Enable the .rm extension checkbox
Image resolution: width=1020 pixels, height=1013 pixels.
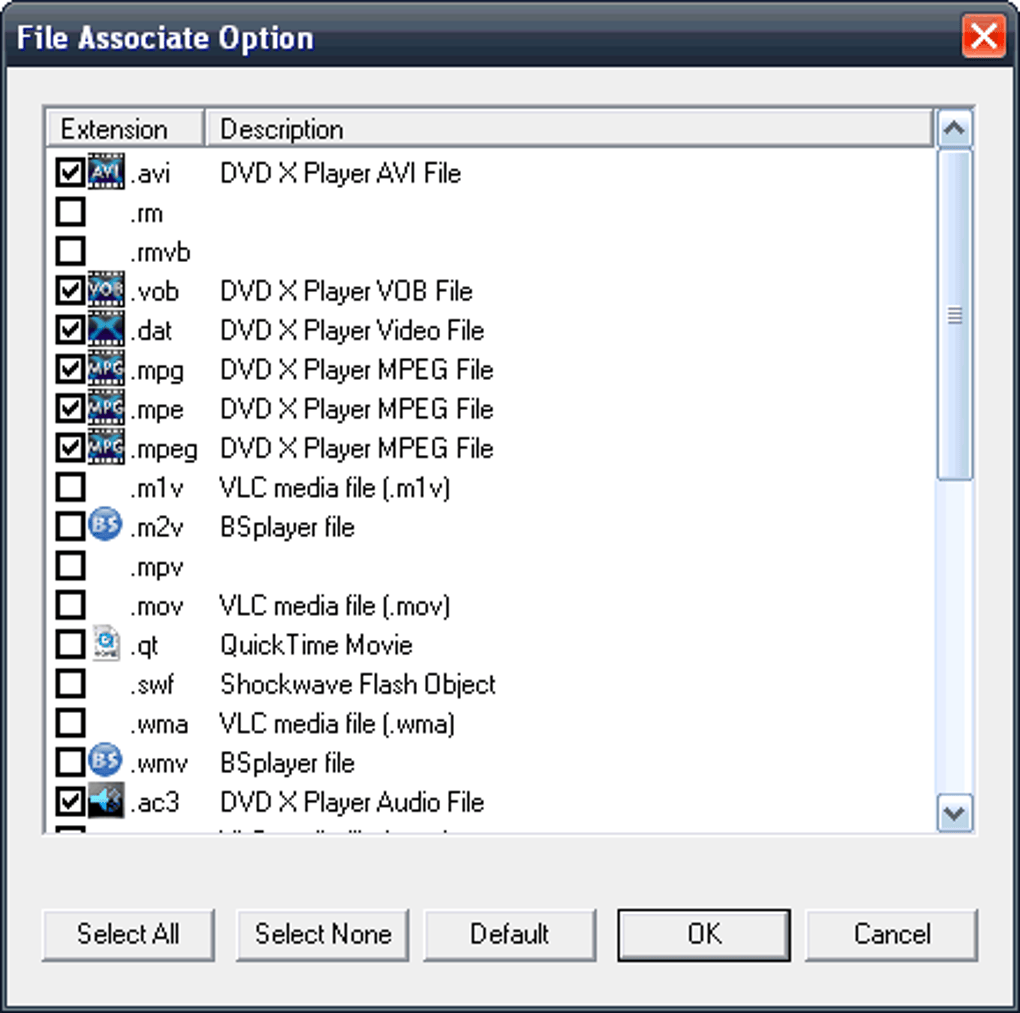[70, 213]
